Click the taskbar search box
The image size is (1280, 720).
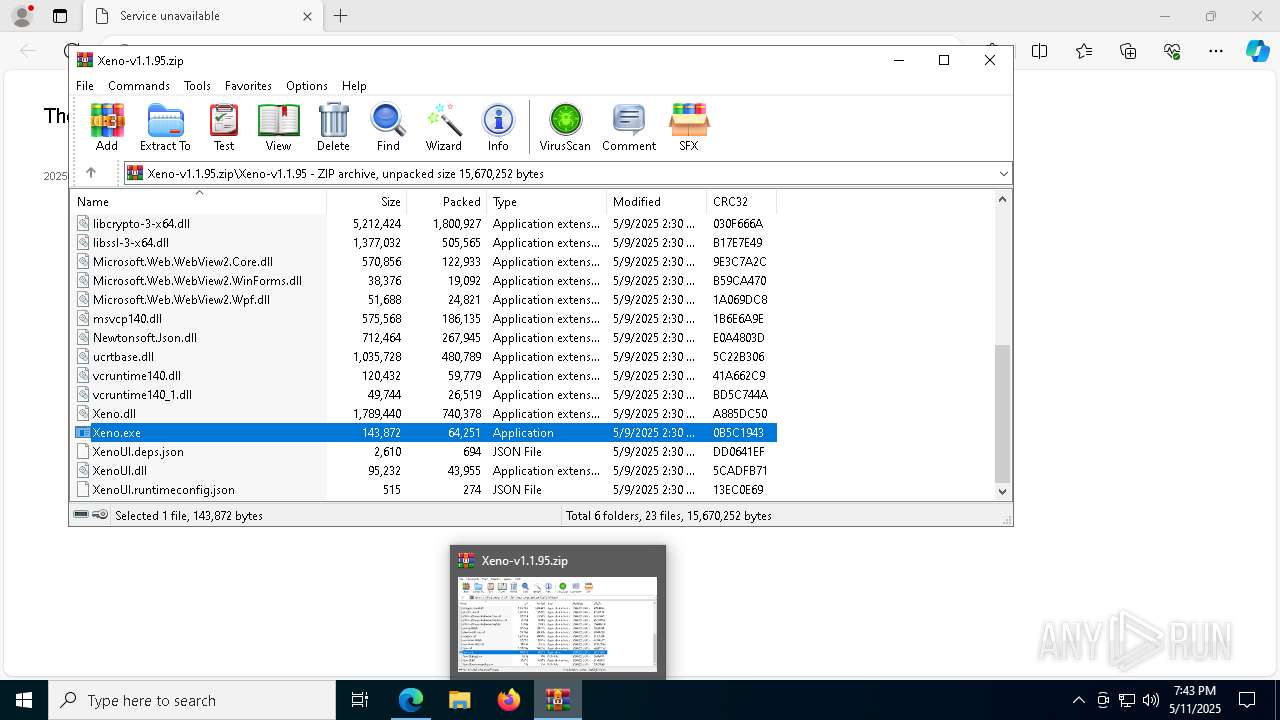(192, 700)
